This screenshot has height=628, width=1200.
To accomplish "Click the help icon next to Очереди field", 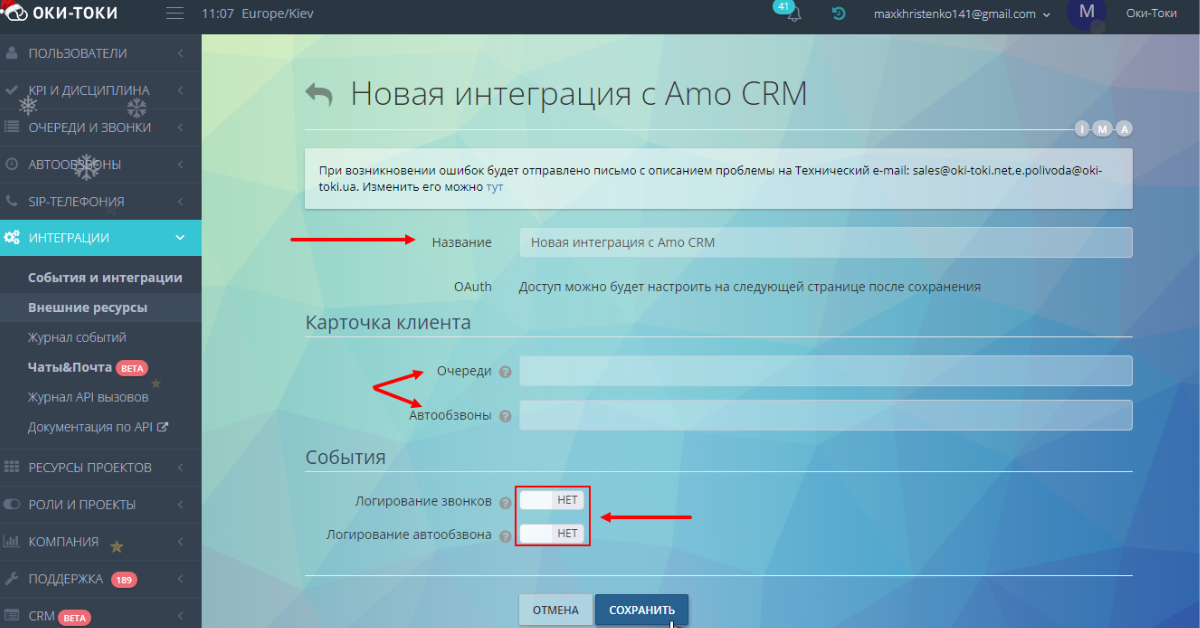I will 506,371.
